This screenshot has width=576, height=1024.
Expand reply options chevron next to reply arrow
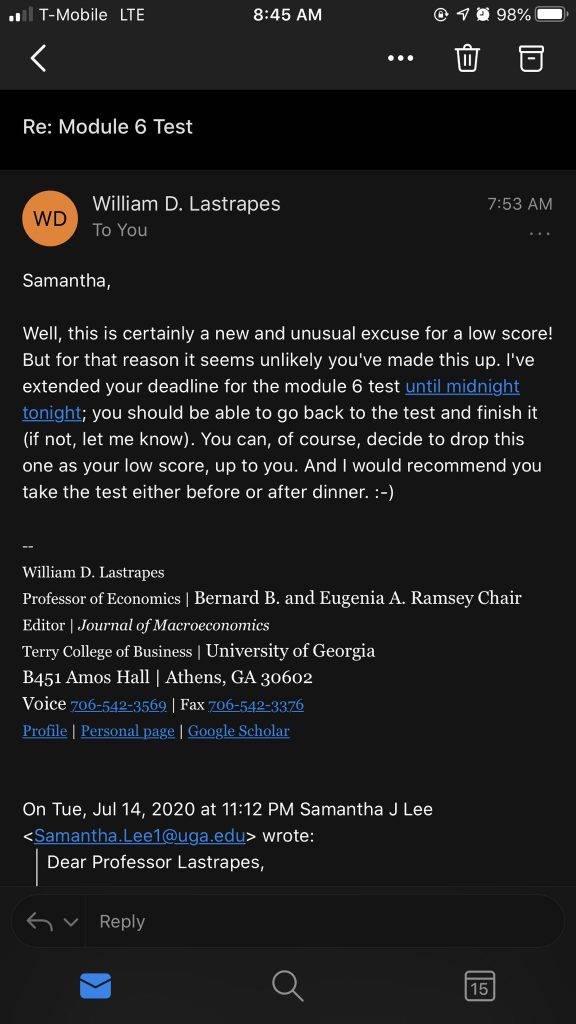point(71,922)
